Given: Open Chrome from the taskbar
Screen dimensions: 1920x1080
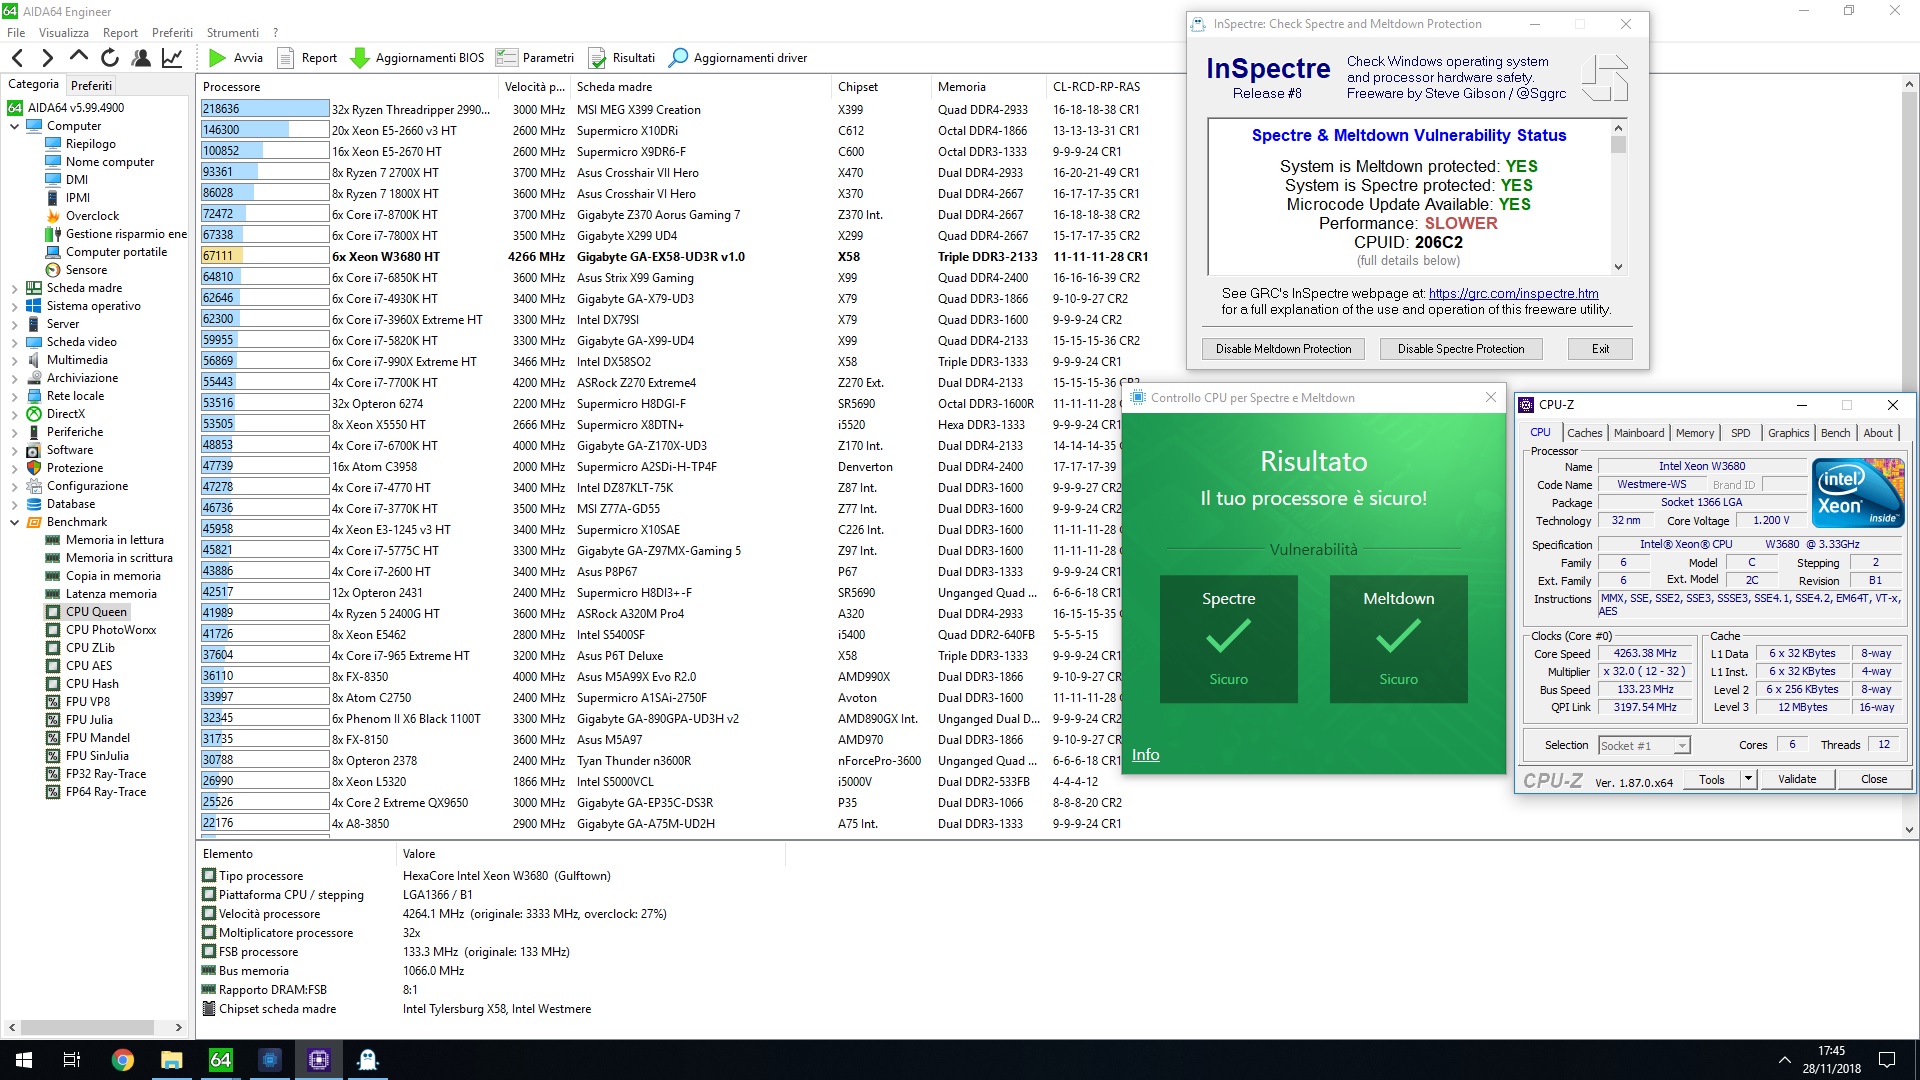Looking at the screenshot, I should pos(122,1060).
